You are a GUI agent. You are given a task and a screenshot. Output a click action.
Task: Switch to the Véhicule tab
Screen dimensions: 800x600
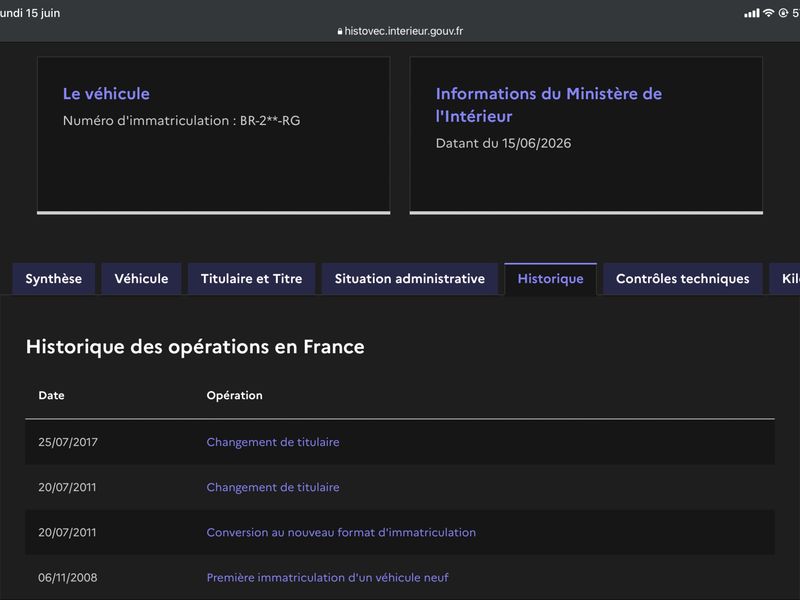click(x=141, y=279)
